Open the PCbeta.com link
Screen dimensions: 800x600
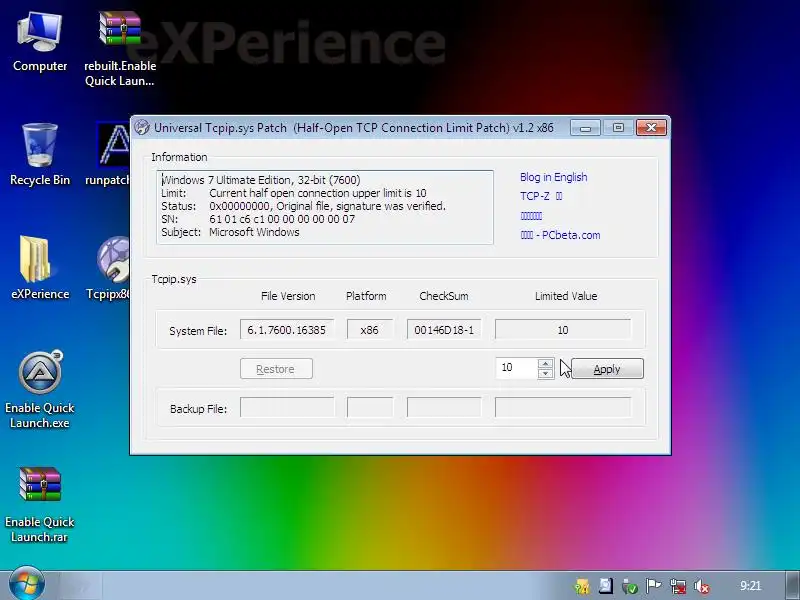(x=560, y=235)
